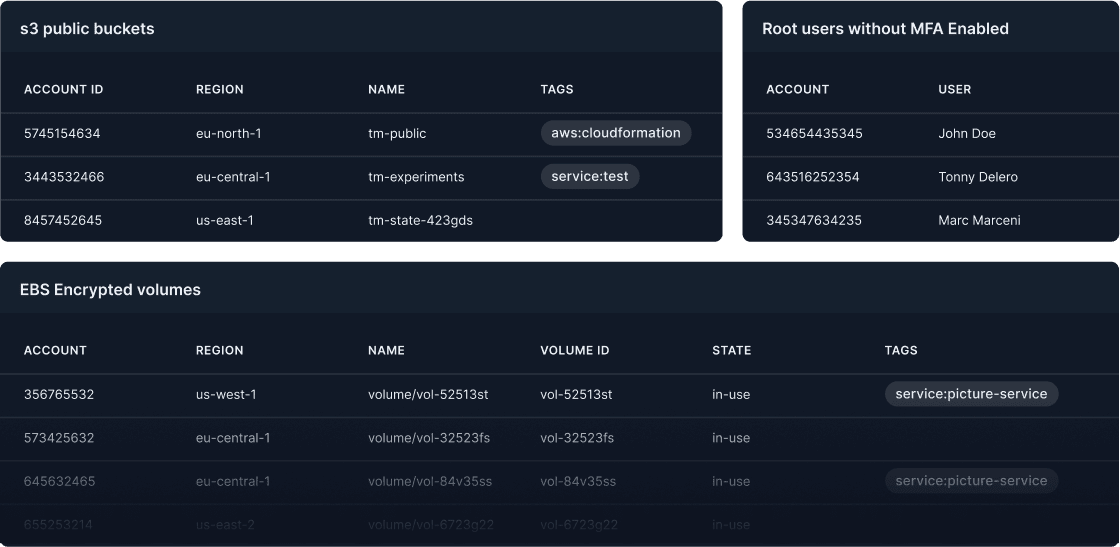Click the us-west-1 region cell

226,395
